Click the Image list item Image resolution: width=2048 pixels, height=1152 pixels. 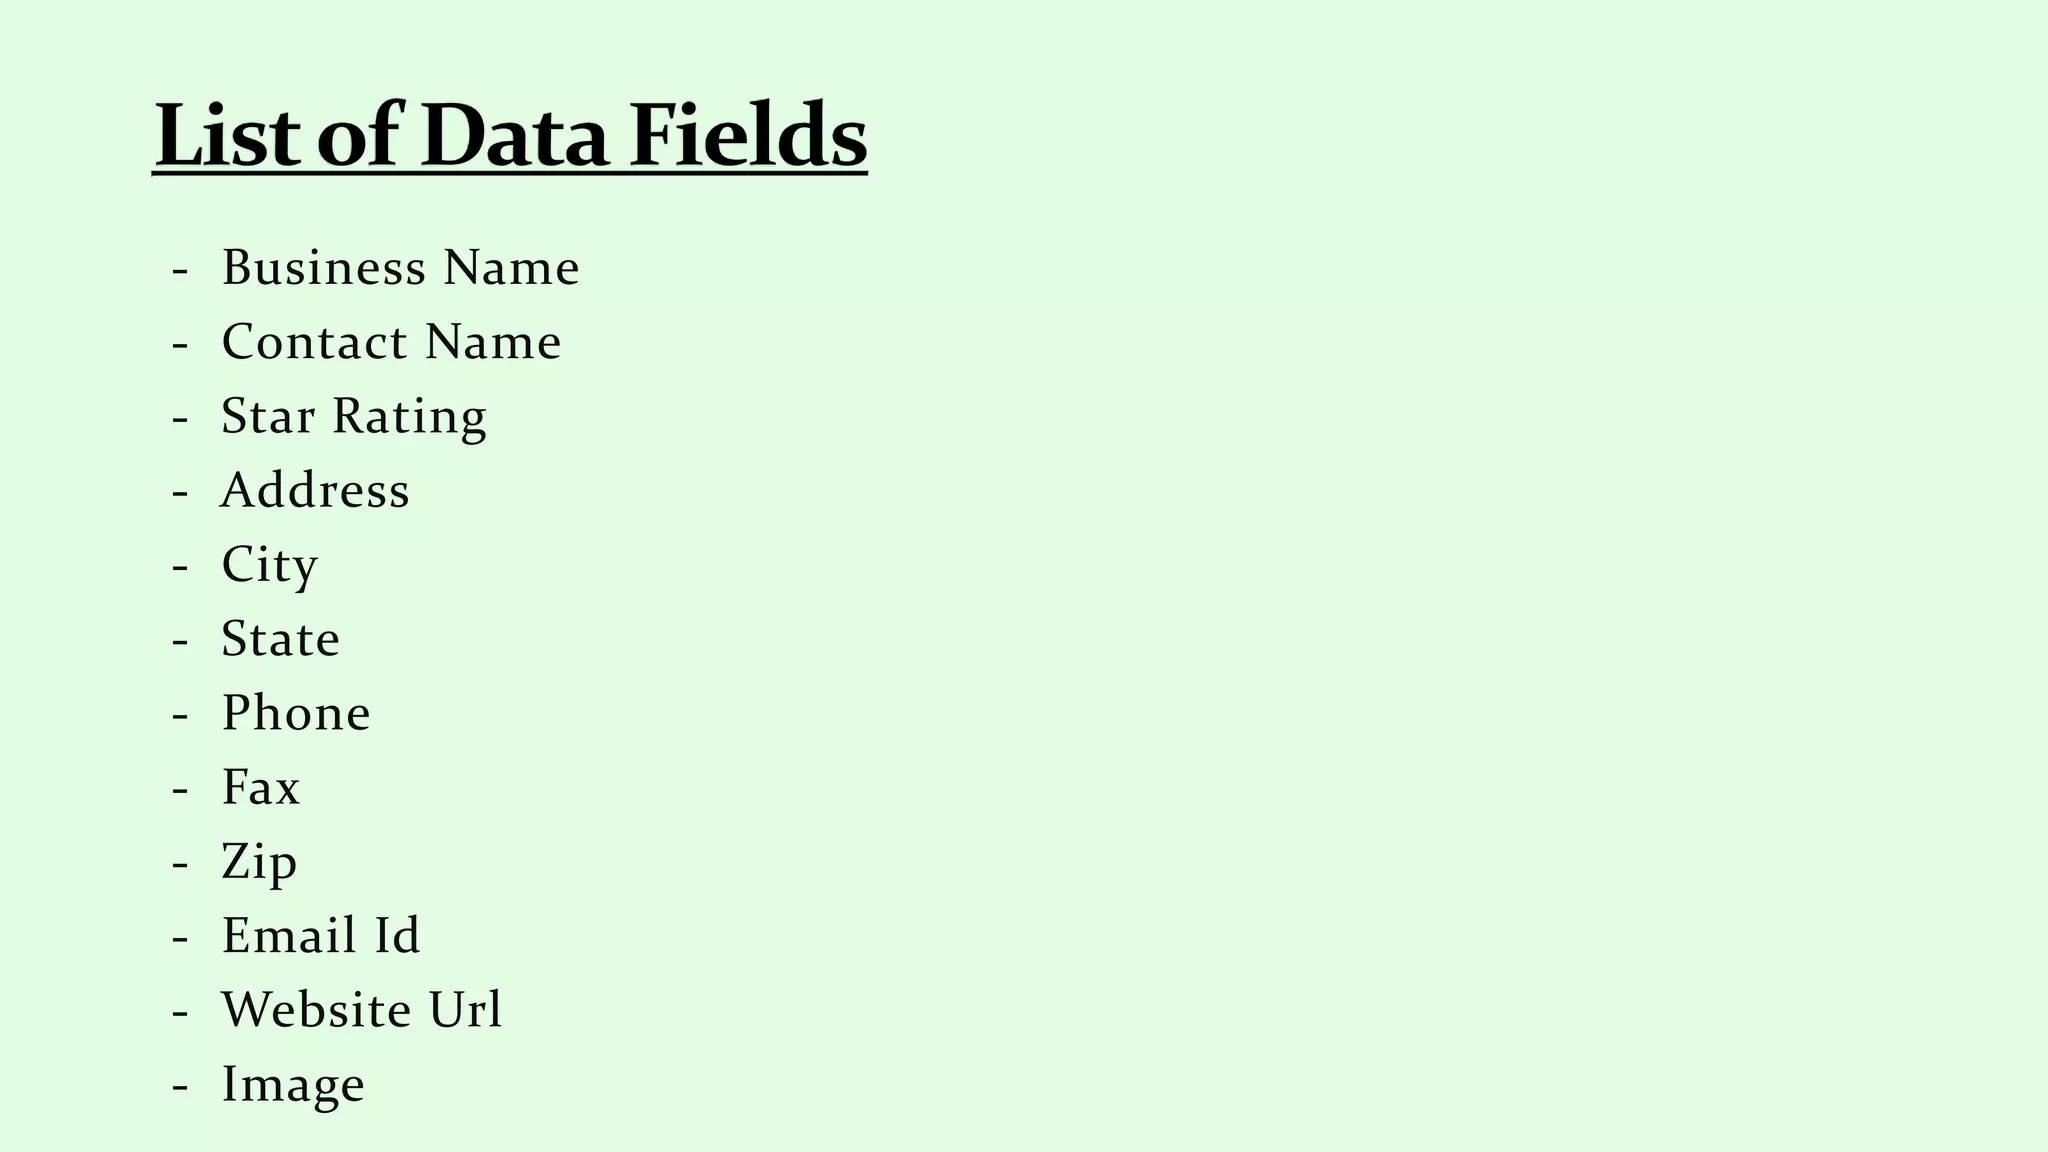click(x=293, y=1085)
